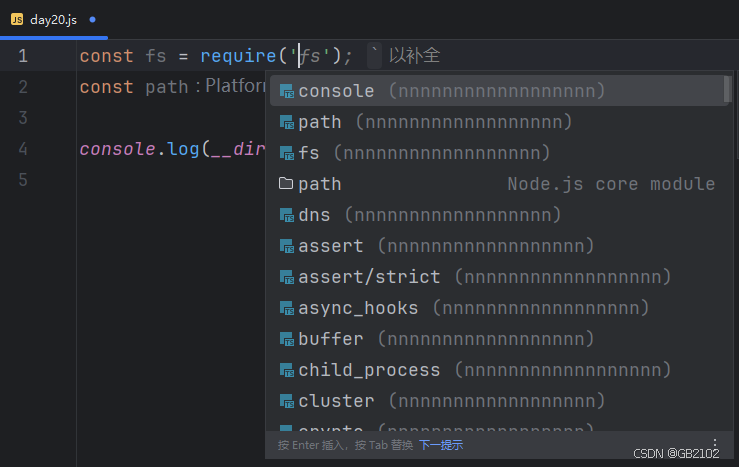
Task: Open the completion popup three-dot options menu
Action: [715, 442]
